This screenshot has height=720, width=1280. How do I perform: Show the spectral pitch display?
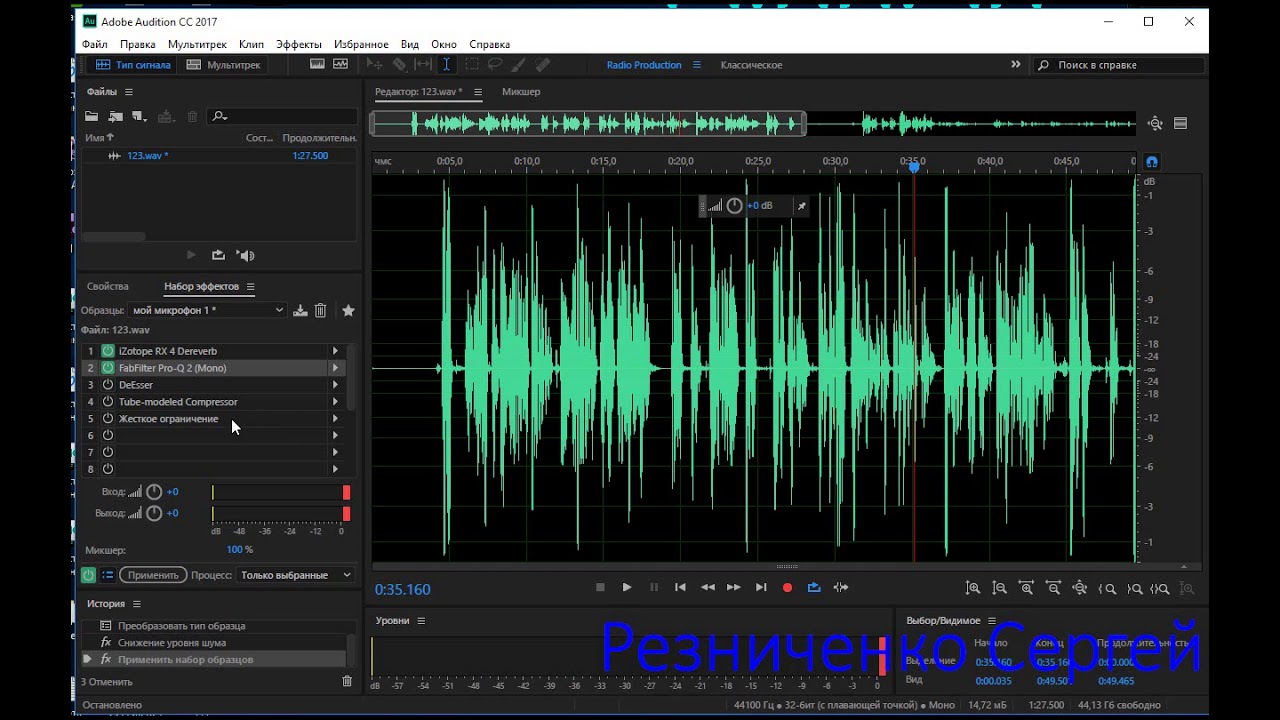click(341, 64)
